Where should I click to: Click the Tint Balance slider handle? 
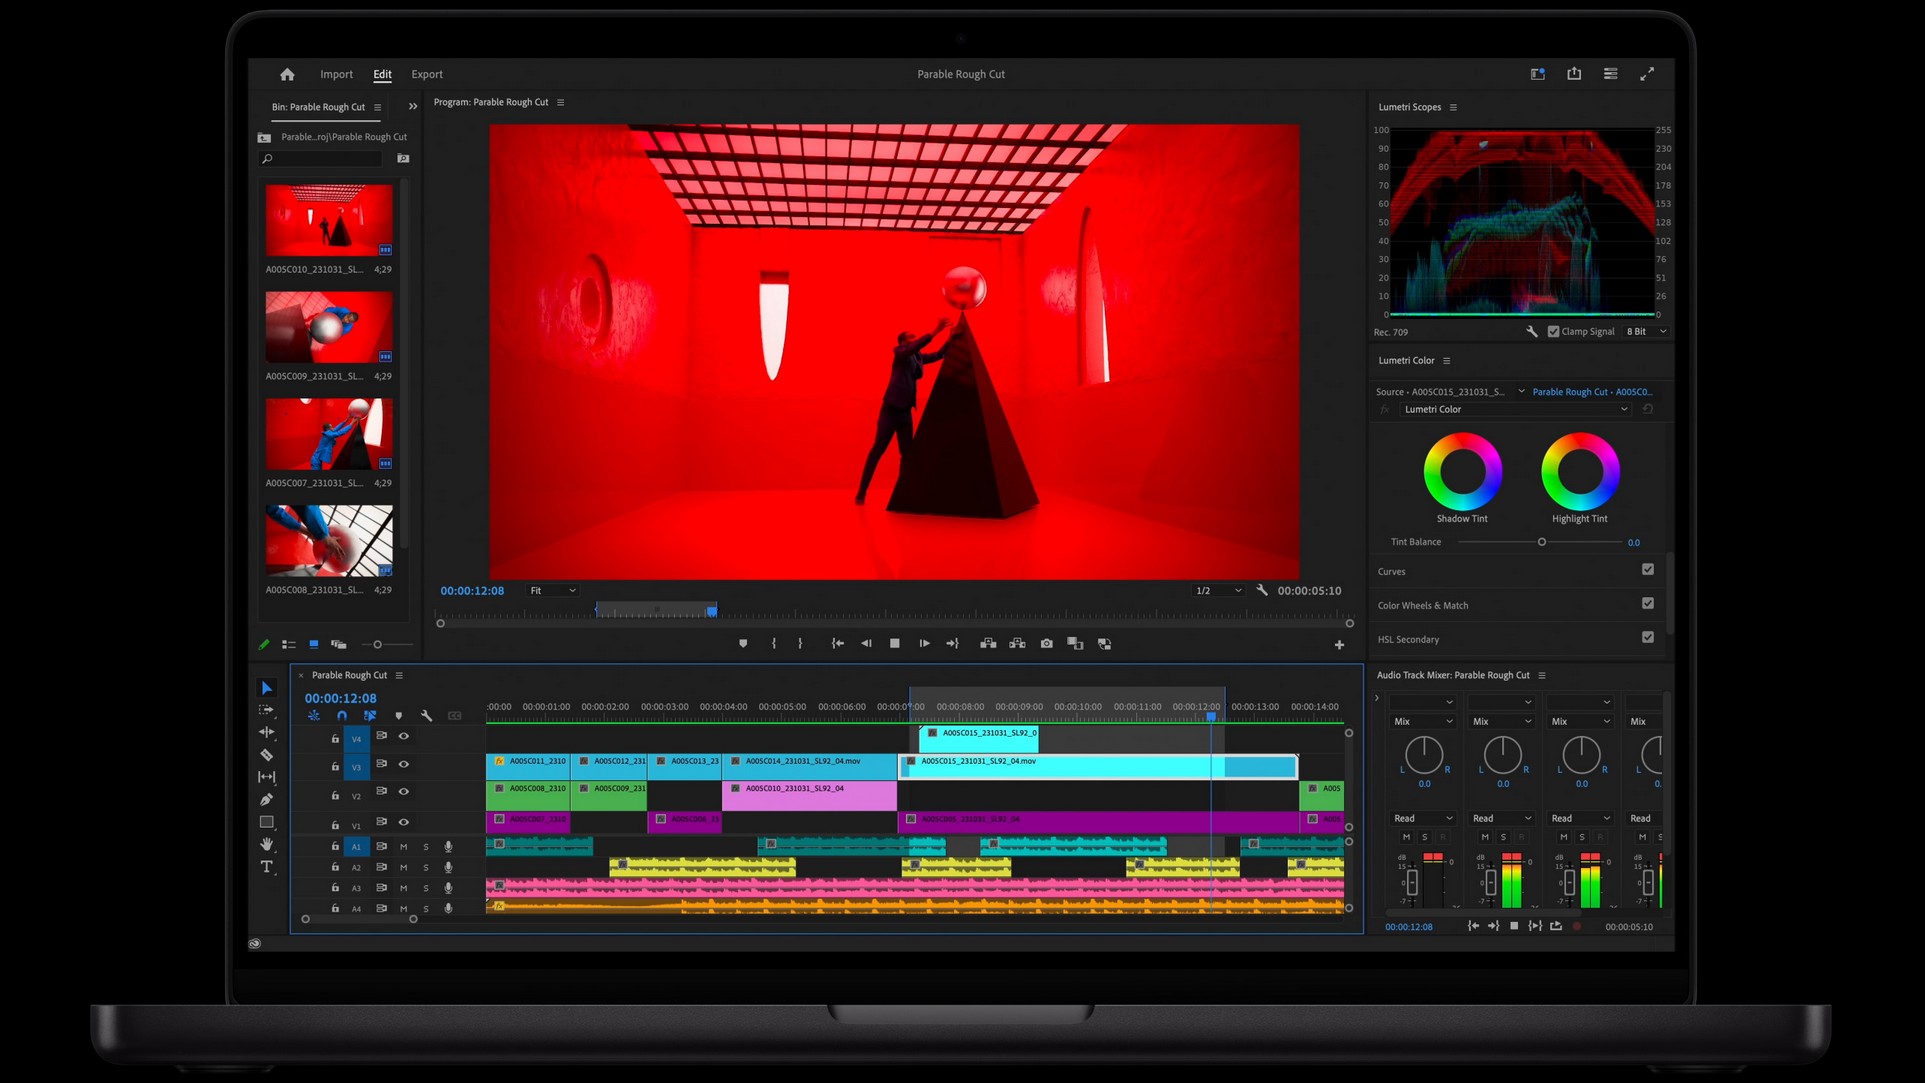point(1542,542)
